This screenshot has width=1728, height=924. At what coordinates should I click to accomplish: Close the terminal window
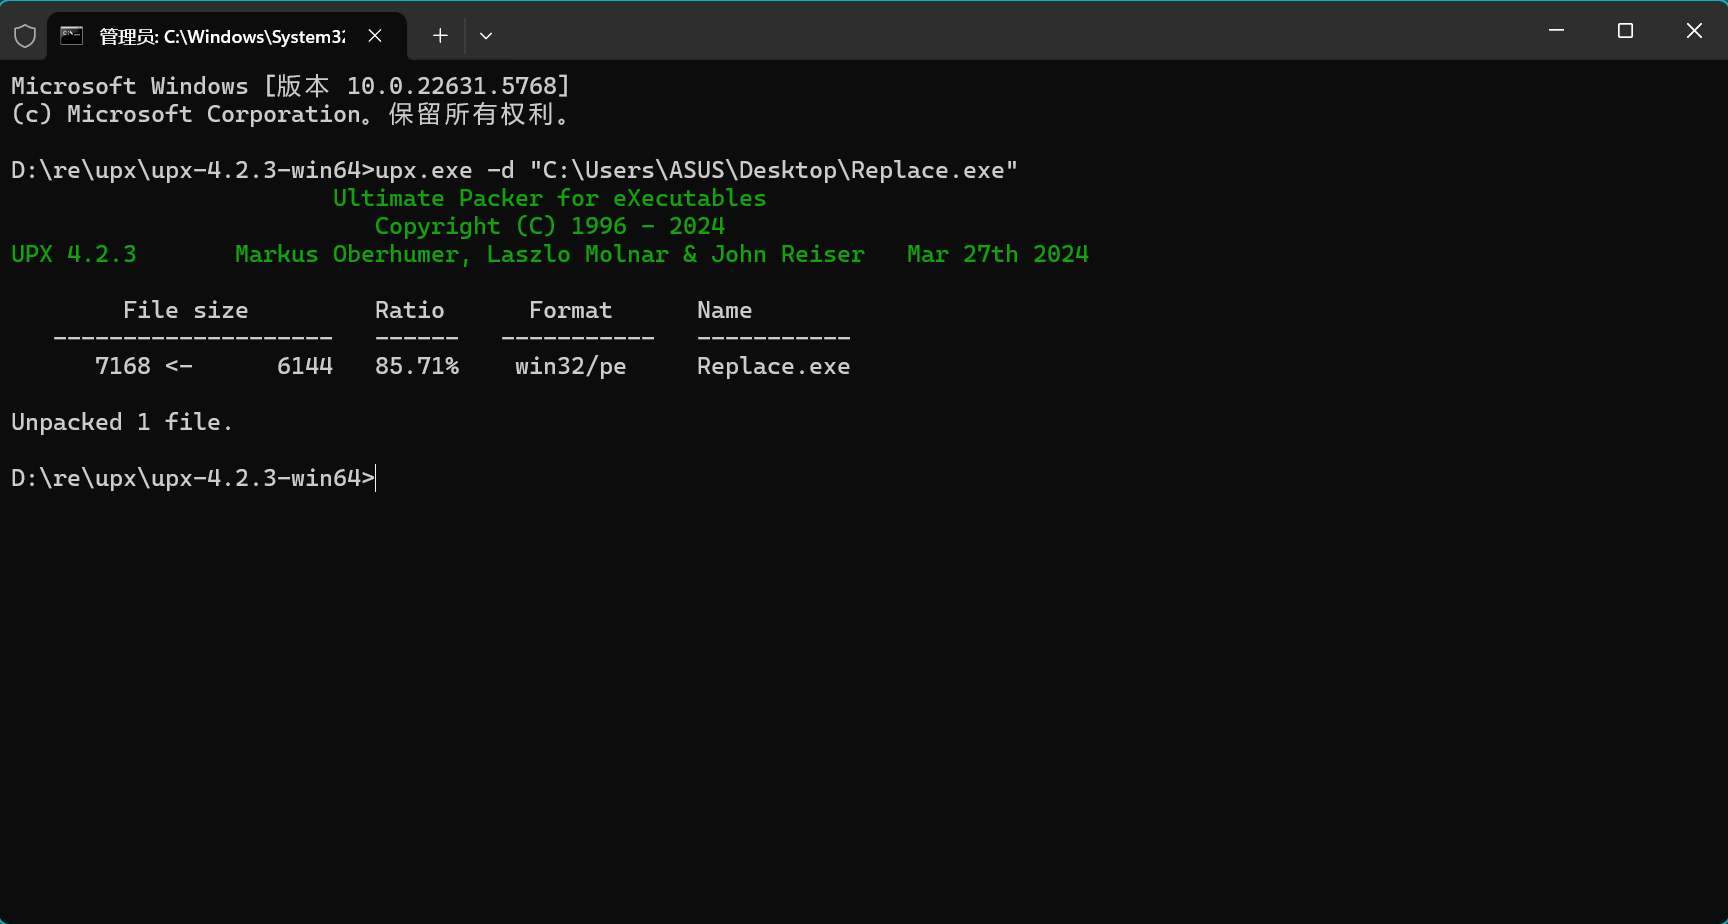pyautogui.click(x=1694, y=31)
